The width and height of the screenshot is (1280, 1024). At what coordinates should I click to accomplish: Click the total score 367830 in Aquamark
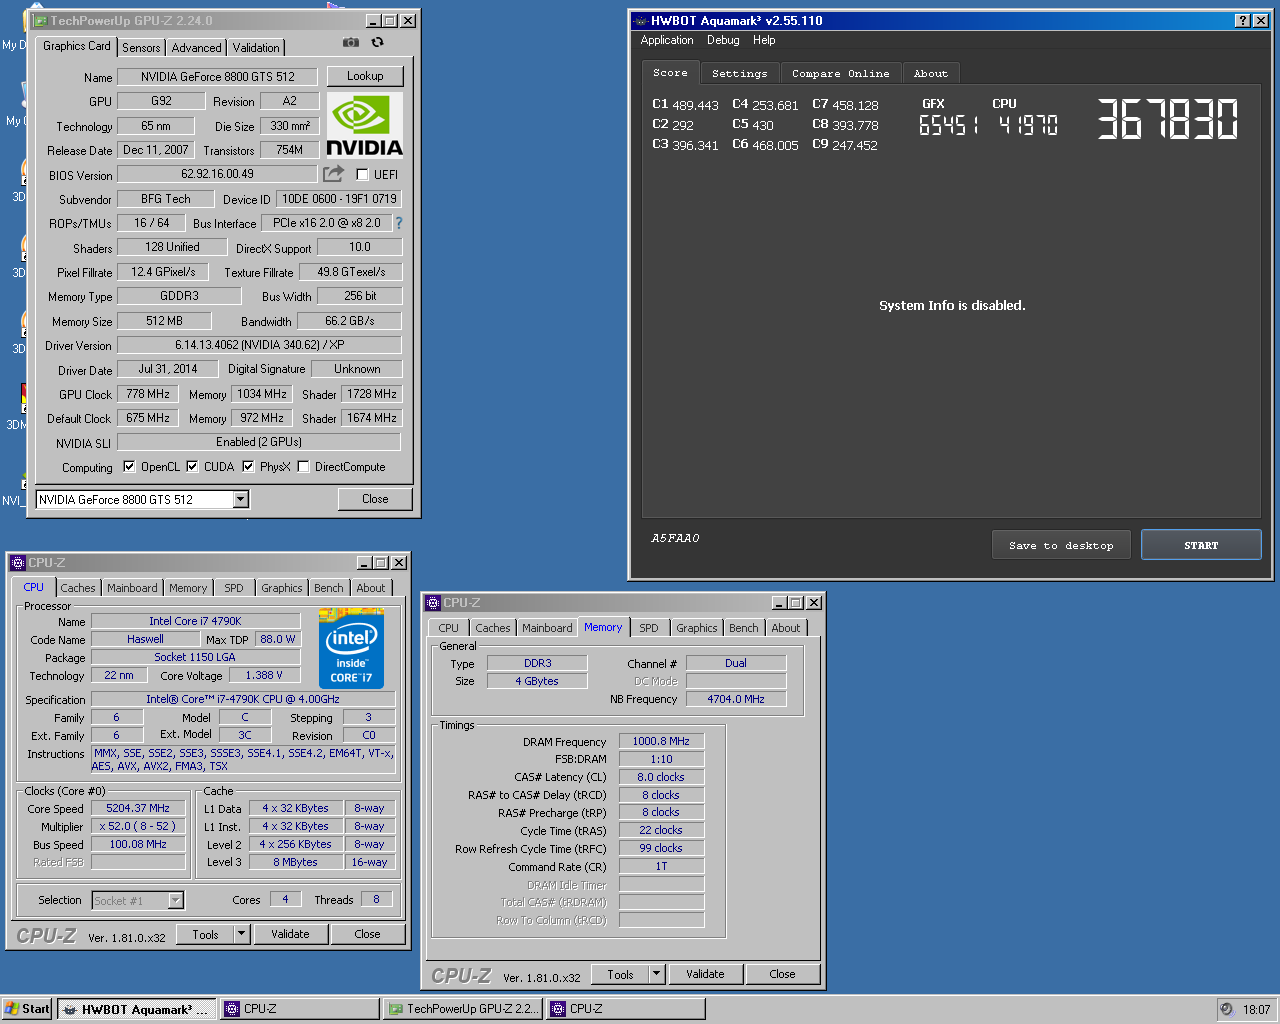tap(1167, 119)
